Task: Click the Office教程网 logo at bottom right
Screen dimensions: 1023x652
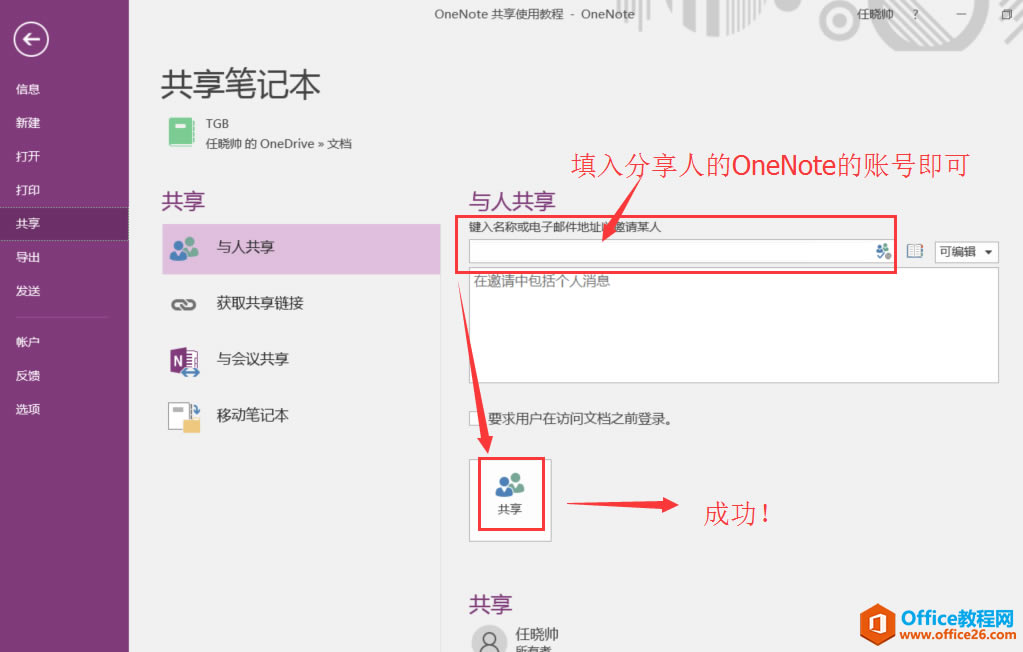Action: [935, 625]
